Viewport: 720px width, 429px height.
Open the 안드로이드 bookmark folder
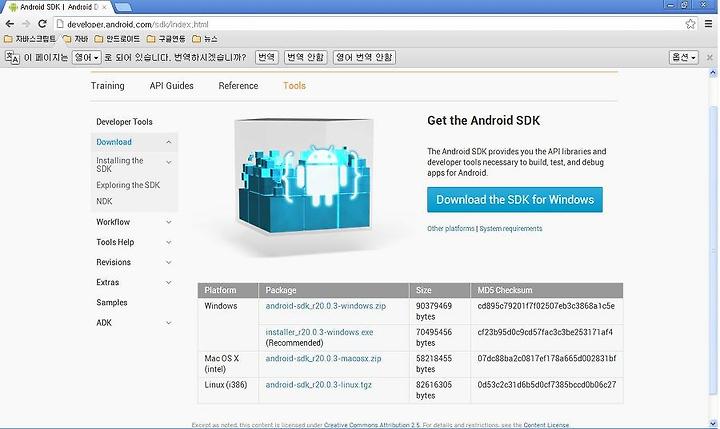click(117, 39)
